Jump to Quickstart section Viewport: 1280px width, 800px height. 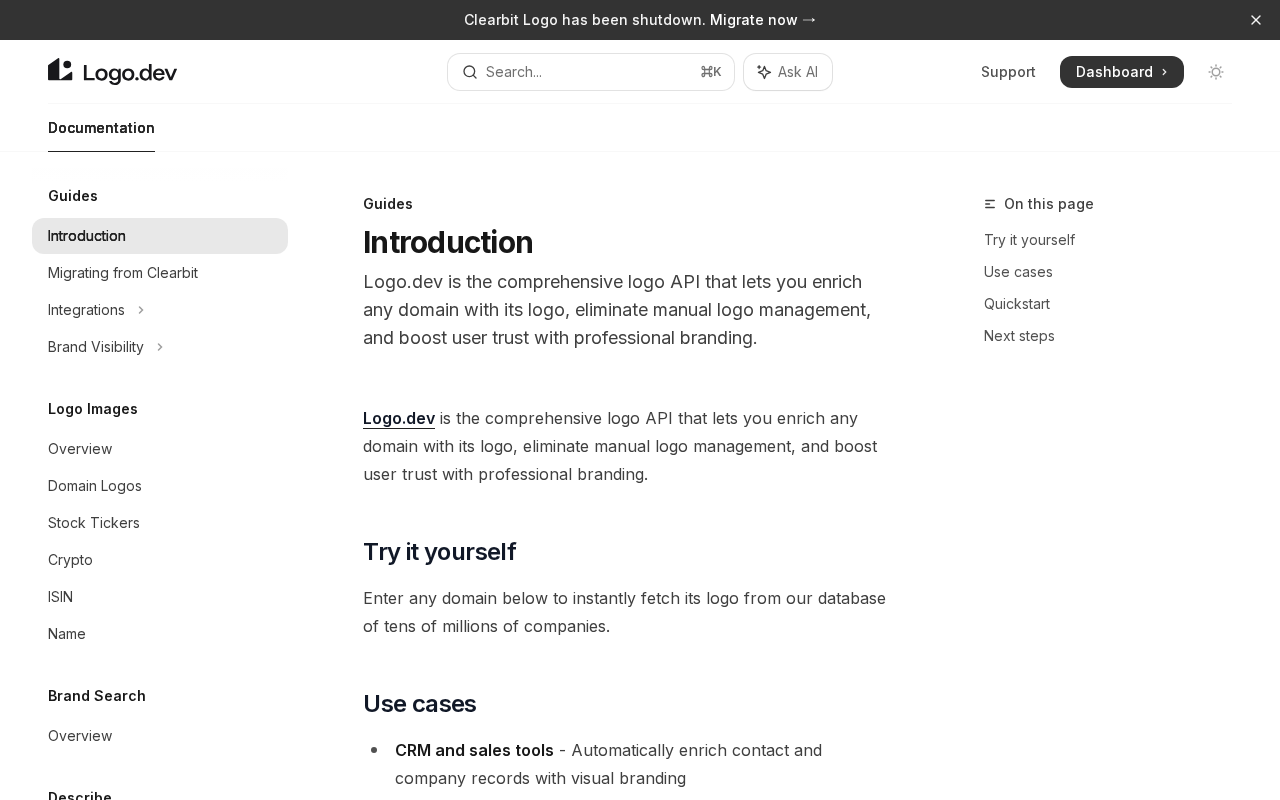tap(1016, 304)
